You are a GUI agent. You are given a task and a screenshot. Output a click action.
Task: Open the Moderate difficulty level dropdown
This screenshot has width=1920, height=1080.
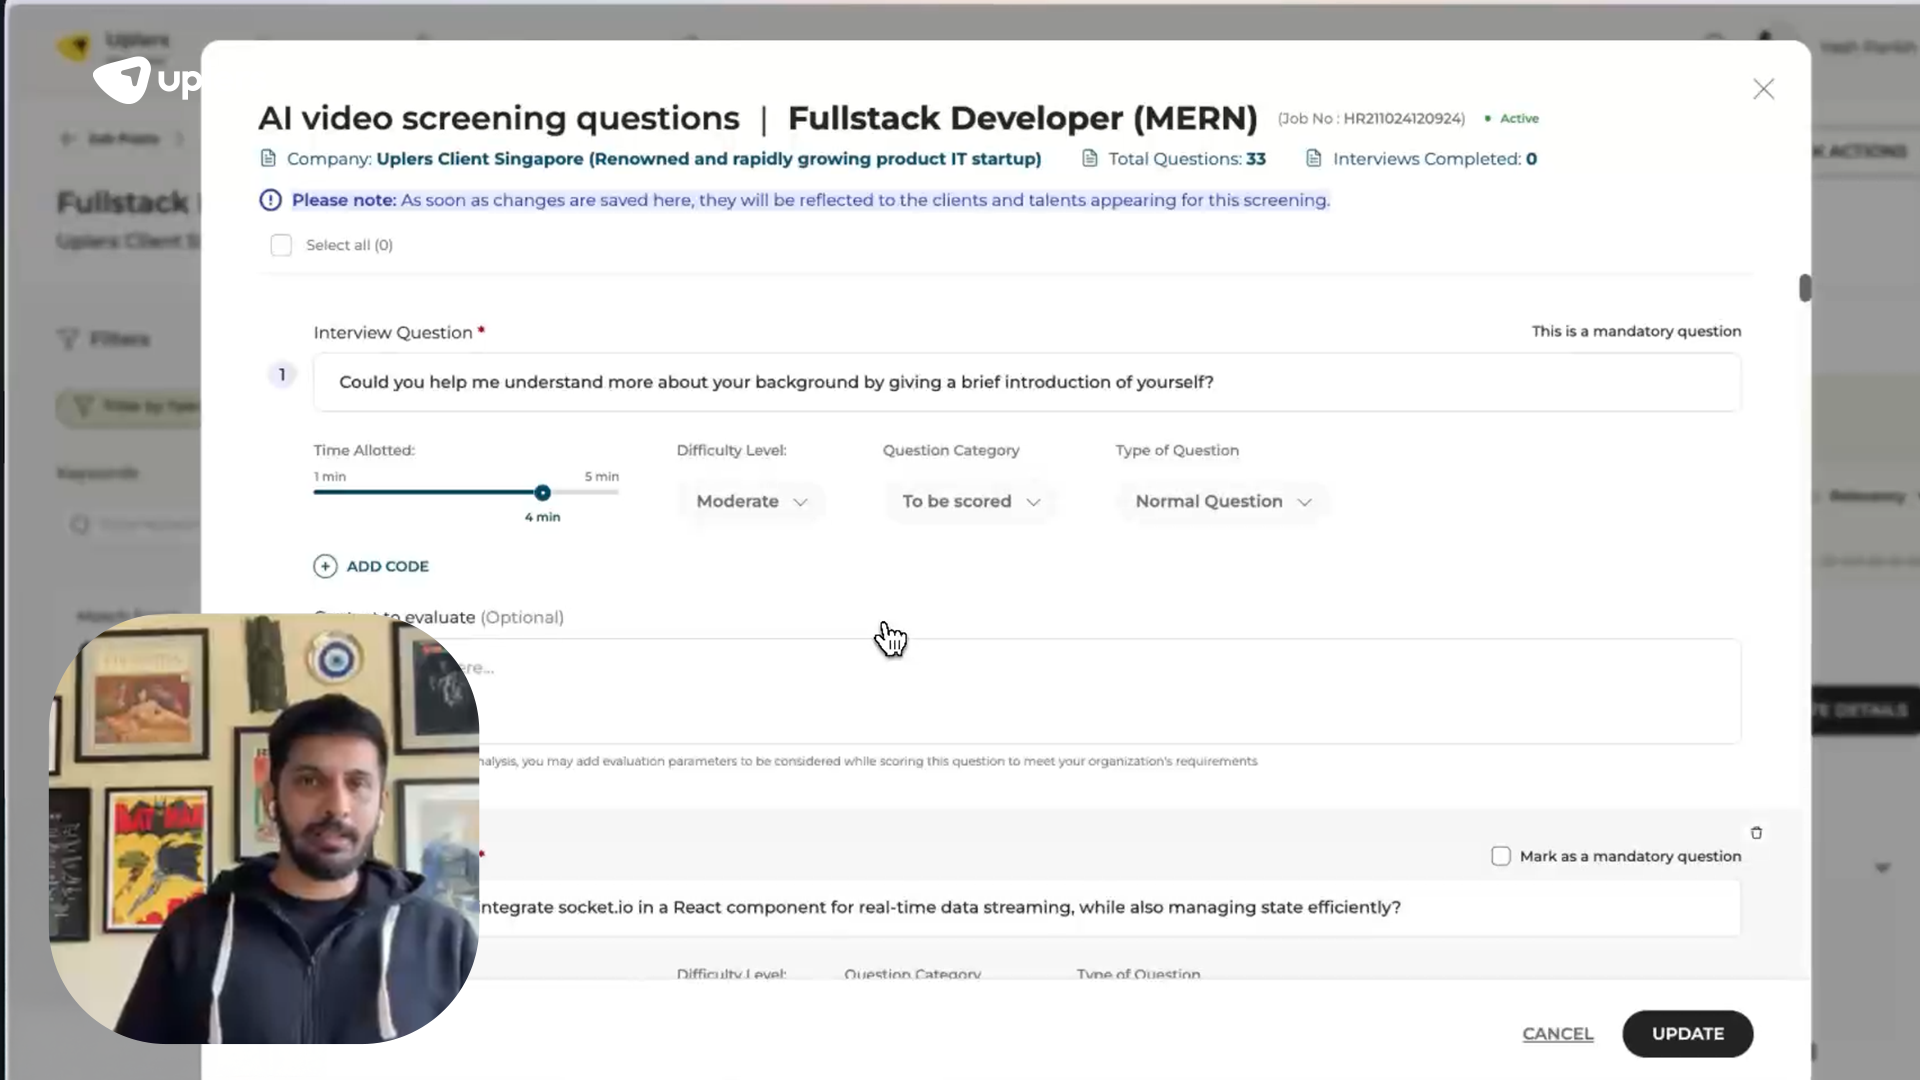pyautogui.click(x=751, y=501)
